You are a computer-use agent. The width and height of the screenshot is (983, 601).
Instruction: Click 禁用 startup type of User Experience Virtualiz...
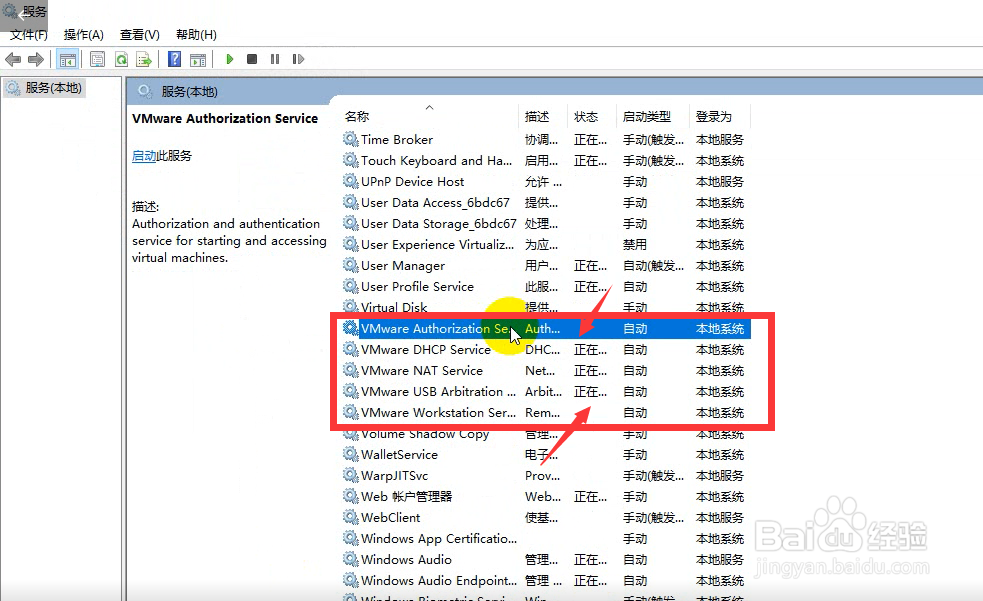click(634, 245)
